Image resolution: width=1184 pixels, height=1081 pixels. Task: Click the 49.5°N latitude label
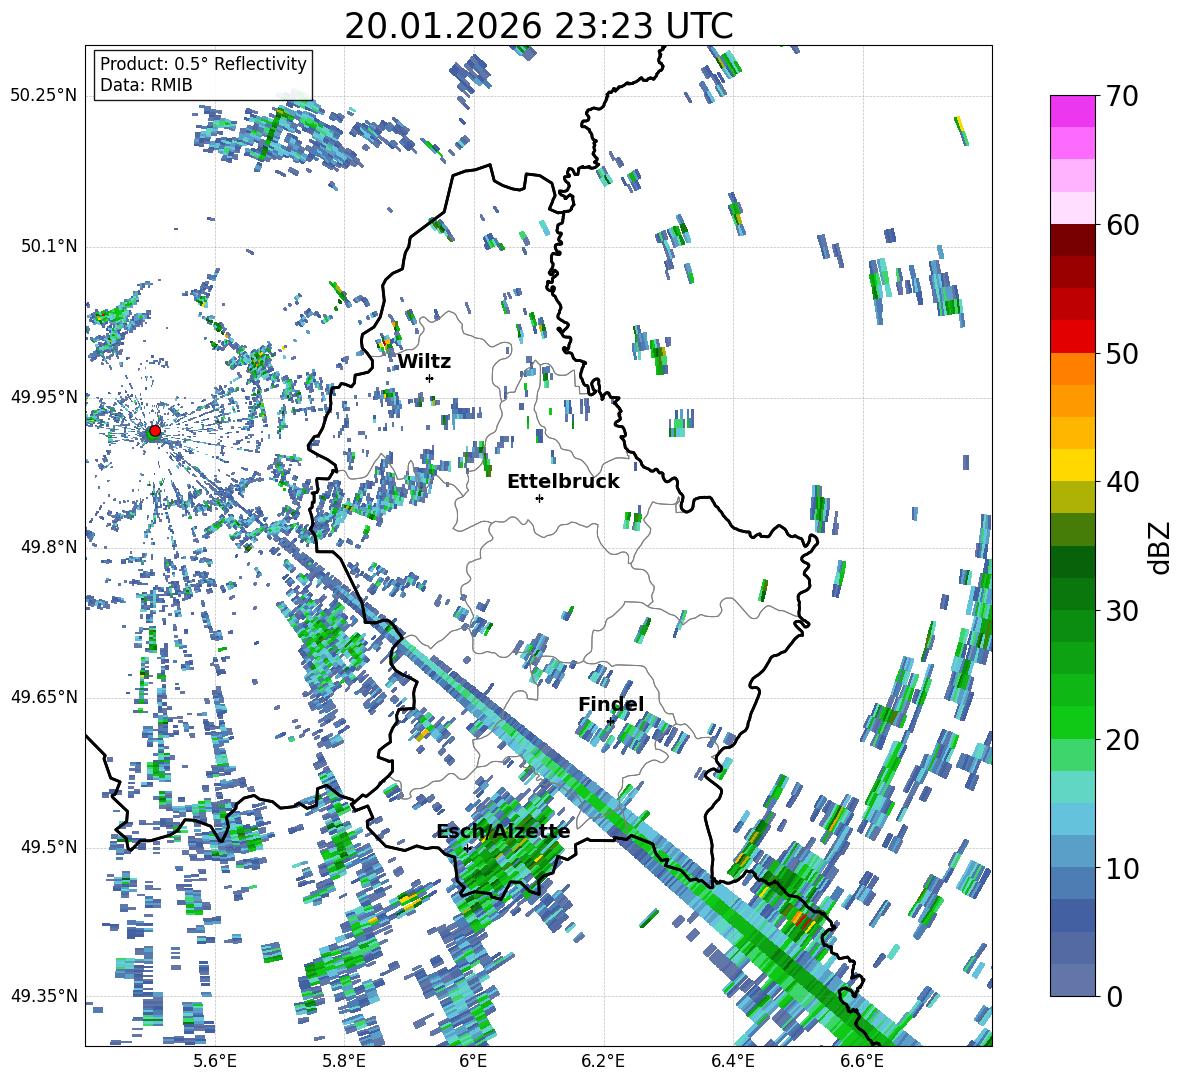click(48, 847)
